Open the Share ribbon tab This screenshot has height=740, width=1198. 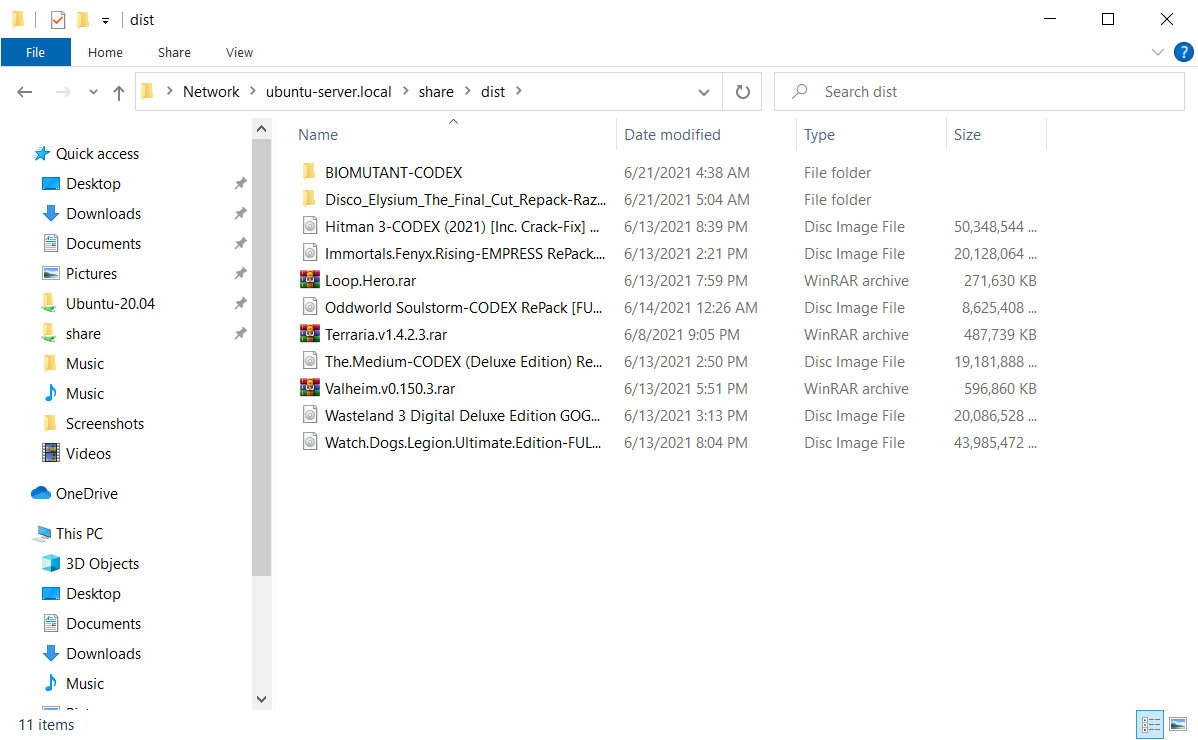tap(174, 53)
